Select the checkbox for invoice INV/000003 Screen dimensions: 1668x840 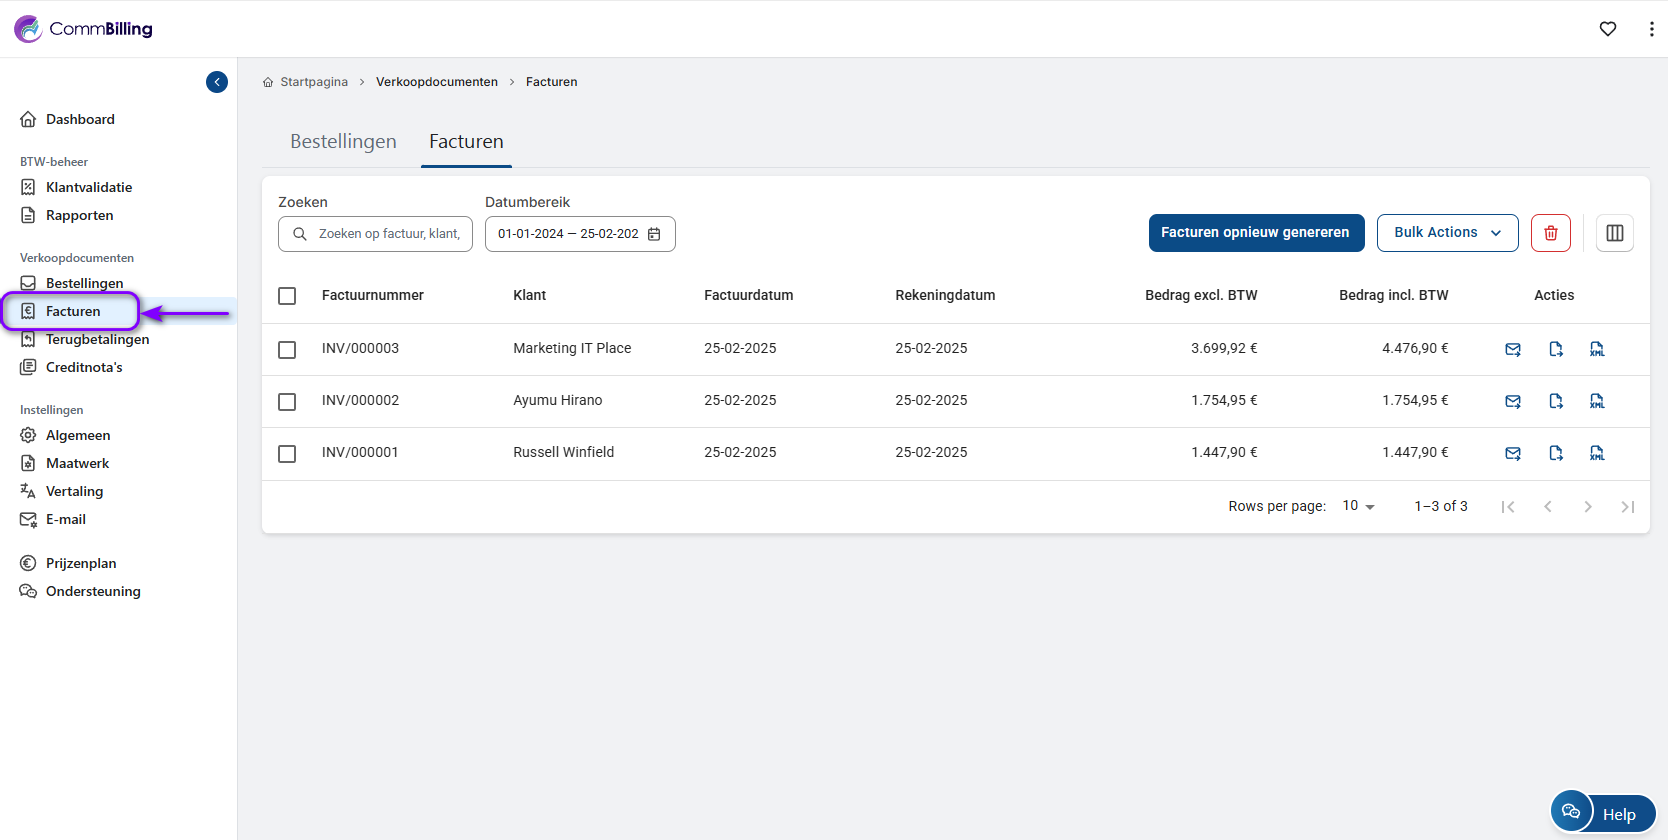pyautogui.click(x=287, y=349)
